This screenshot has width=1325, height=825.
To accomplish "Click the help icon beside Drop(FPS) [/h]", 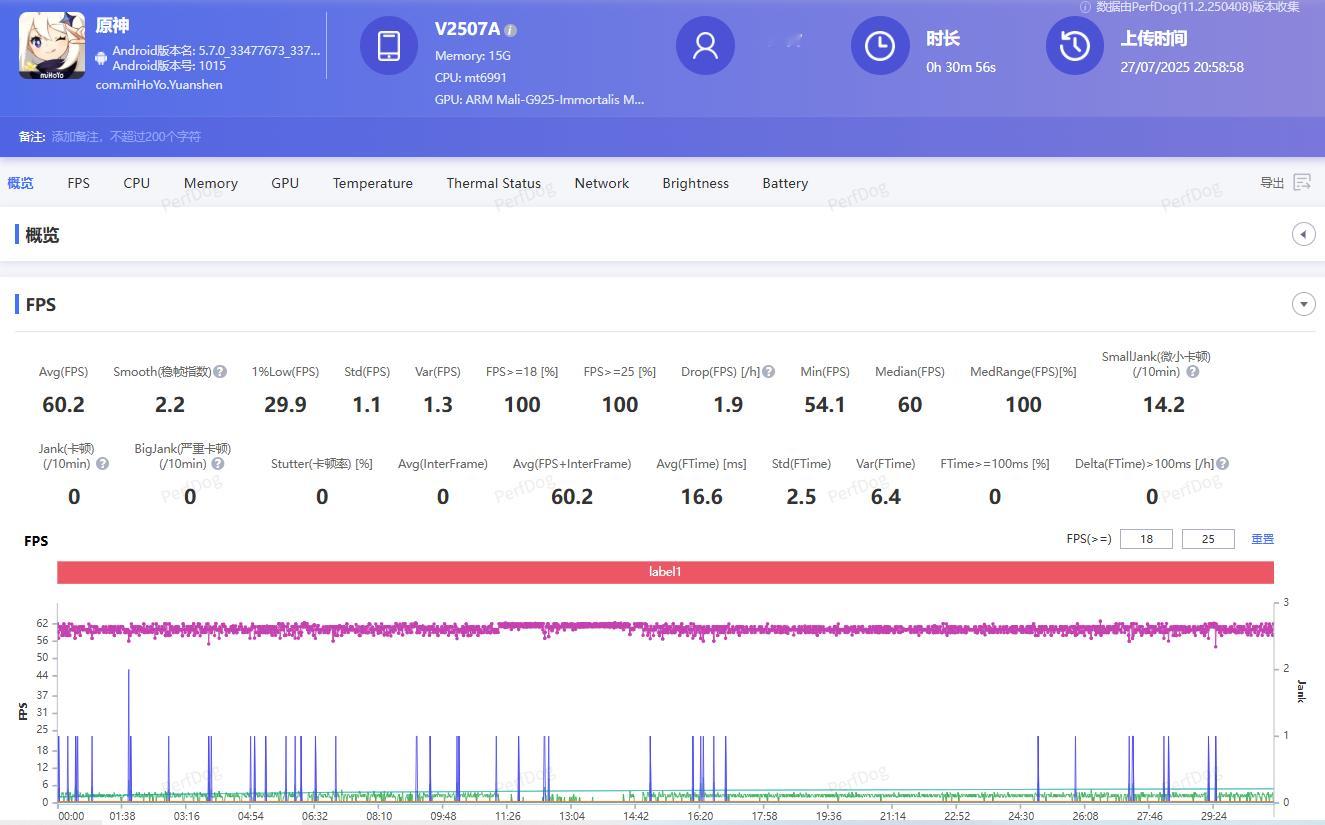I will tap(768, 371).
